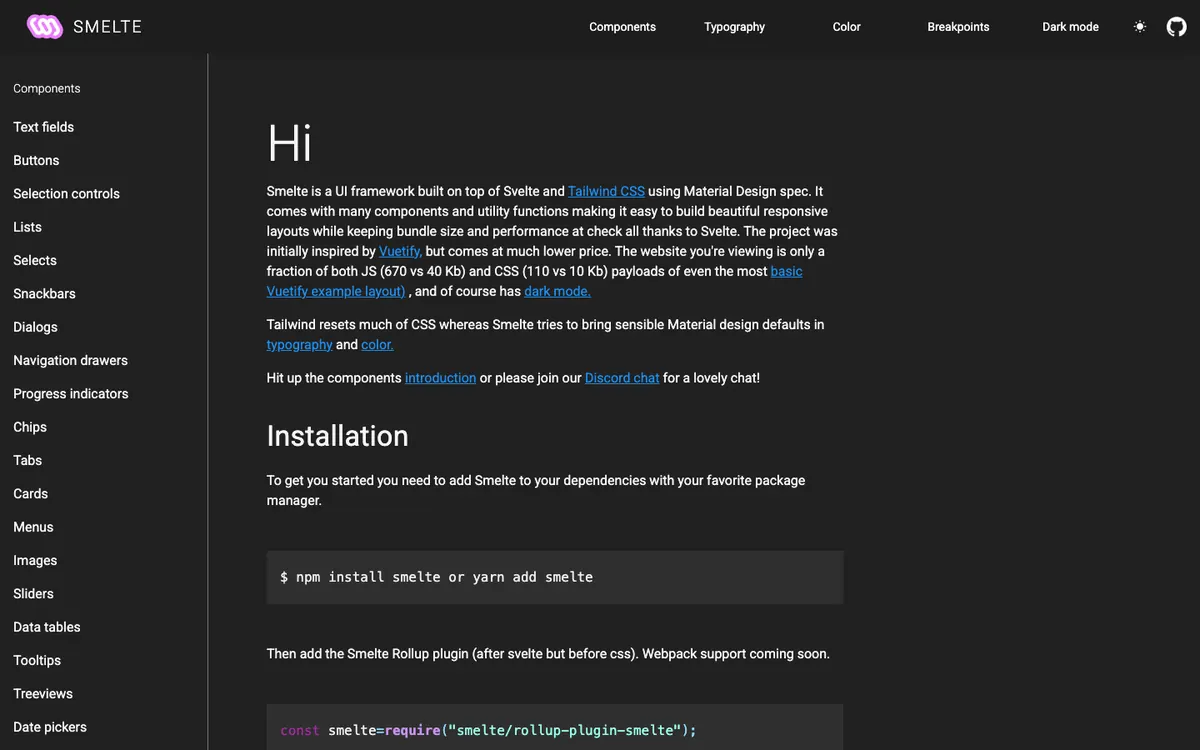This screenshot has height=750, width=1200.
Task: Follow the Tailwind CSS link
Action: [606, 191]
